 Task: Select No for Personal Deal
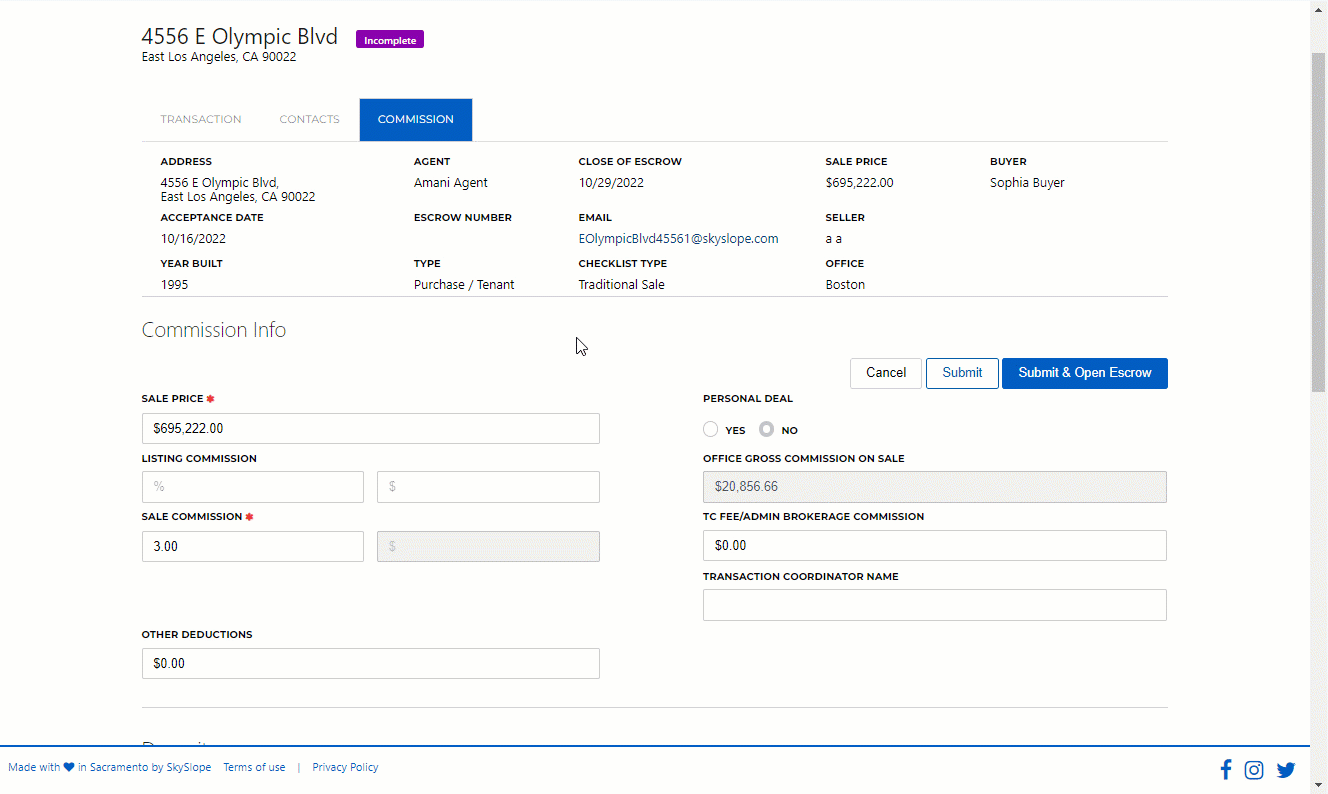pos(767,429)
